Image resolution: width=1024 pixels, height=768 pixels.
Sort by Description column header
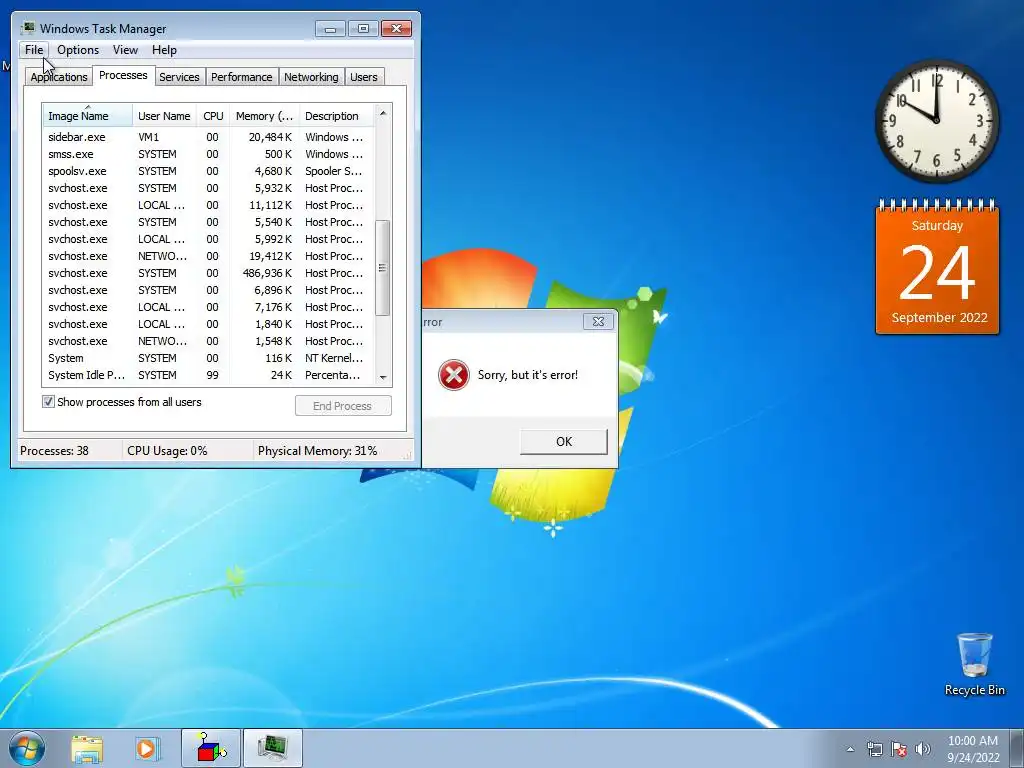pyautogui.click(x=336, y=116)
